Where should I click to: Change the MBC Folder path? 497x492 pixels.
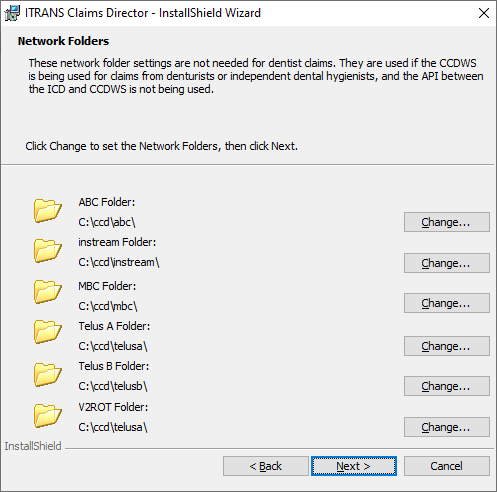point(447,303)
